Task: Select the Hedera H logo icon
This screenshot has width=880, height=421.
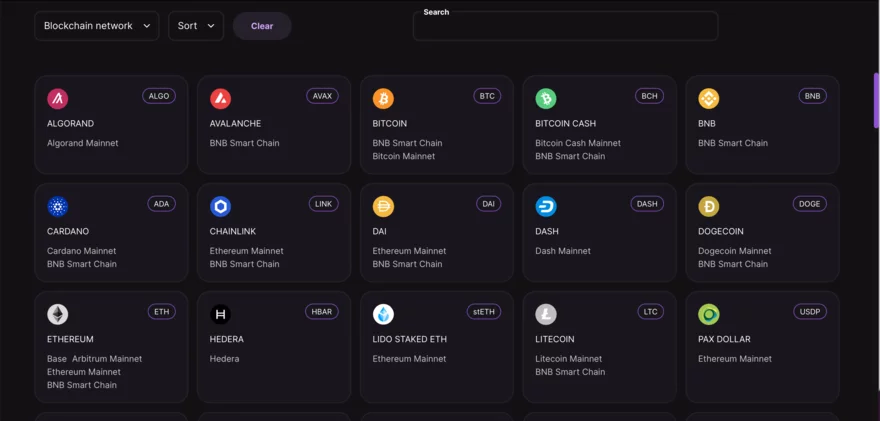Action: pyautogui.click(x=221, y=314)
